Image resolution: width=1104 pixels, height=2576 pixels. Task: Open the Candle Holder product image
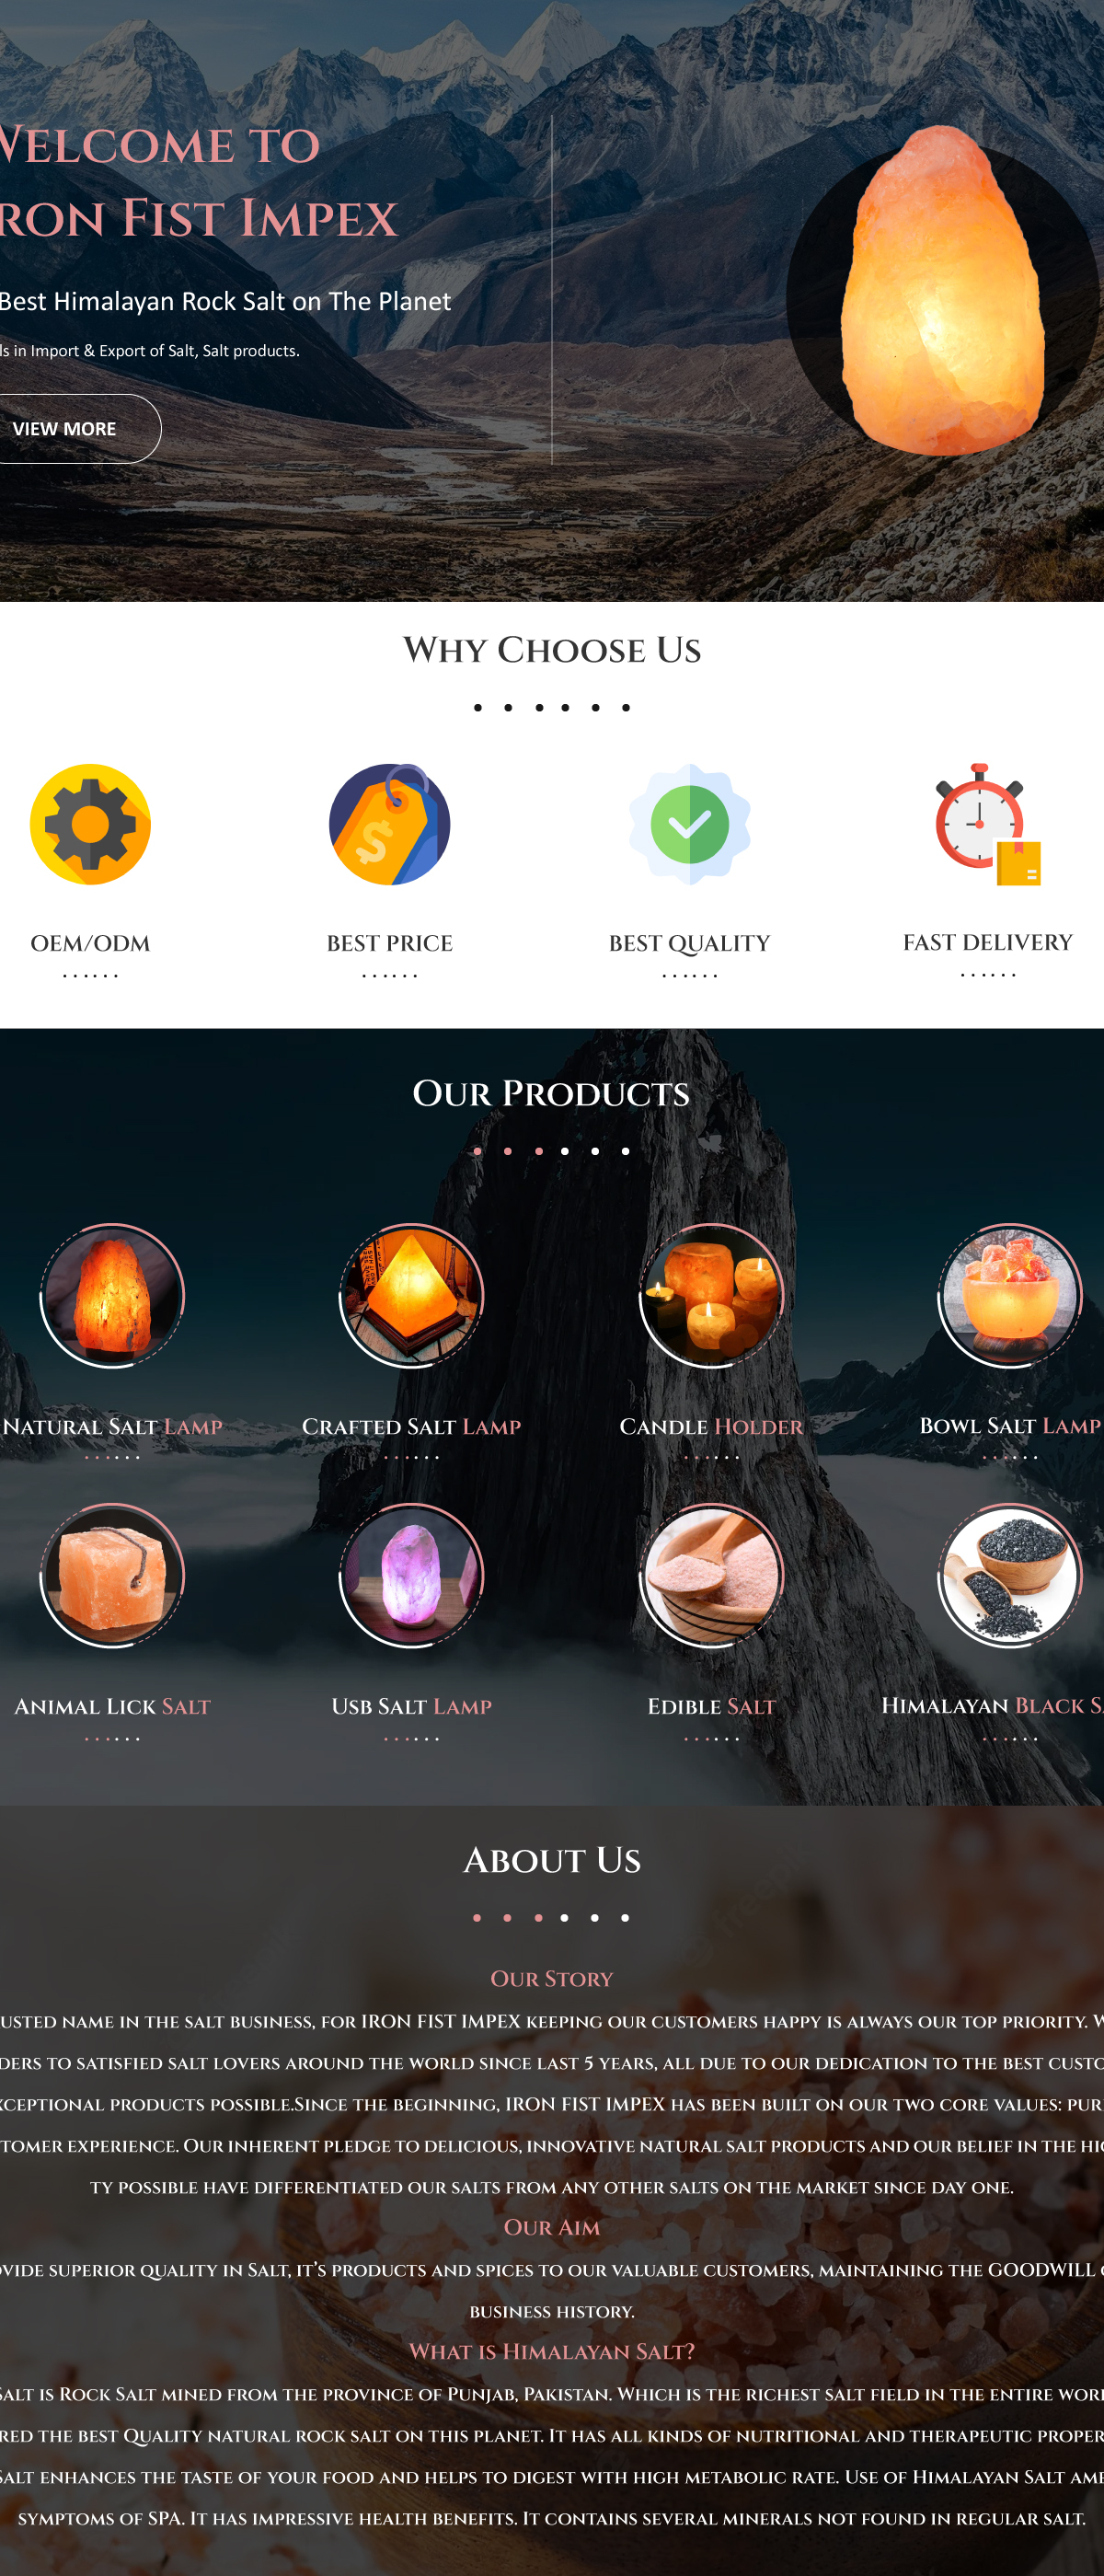pos(711,1295)
